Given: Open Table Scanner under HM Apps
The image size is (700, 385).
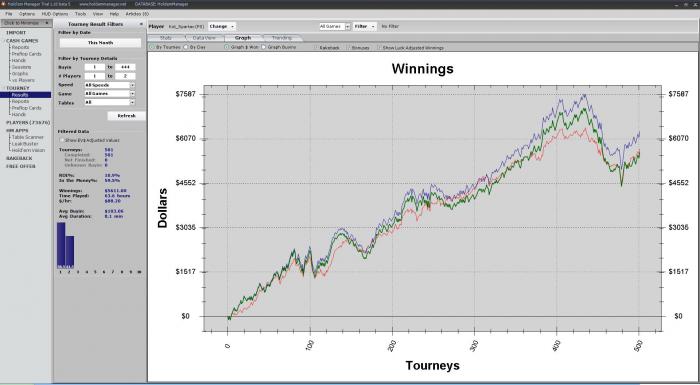Looking at the screenshot, I should click(x=28, y=137).
